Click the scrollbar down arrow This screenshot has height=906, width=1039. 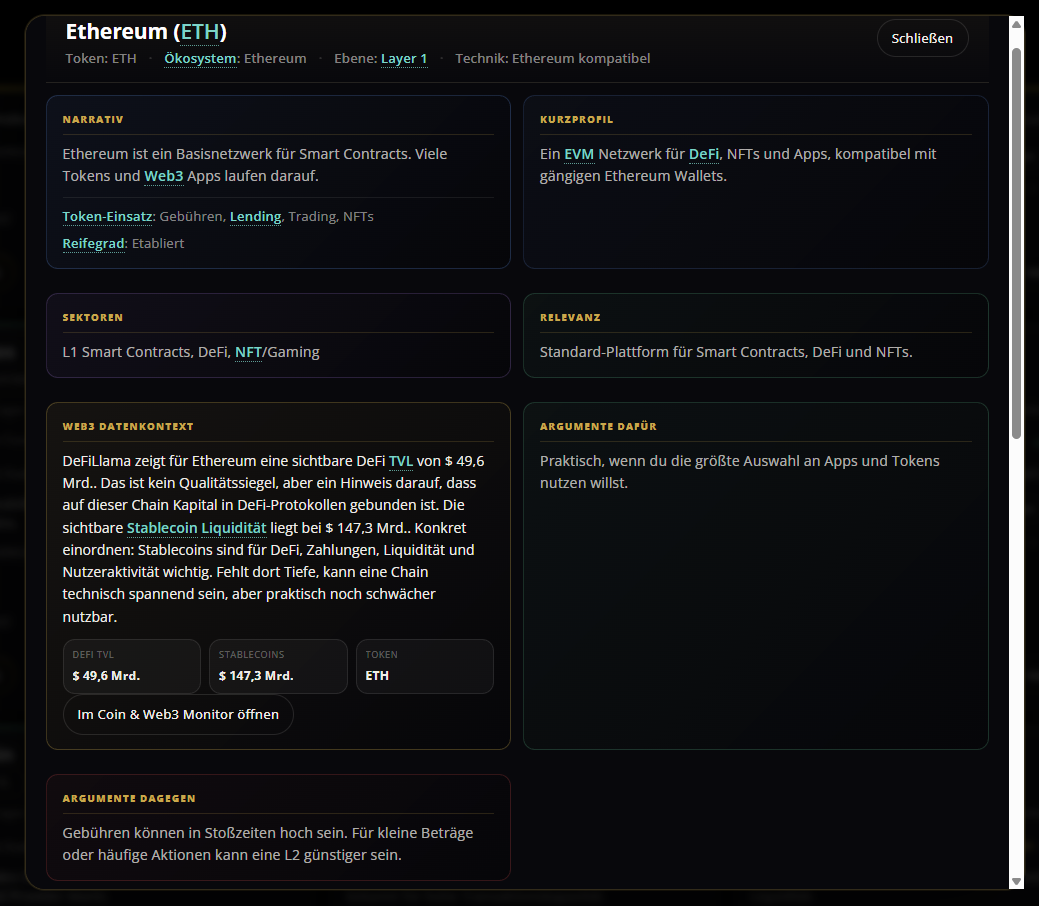1016,881
